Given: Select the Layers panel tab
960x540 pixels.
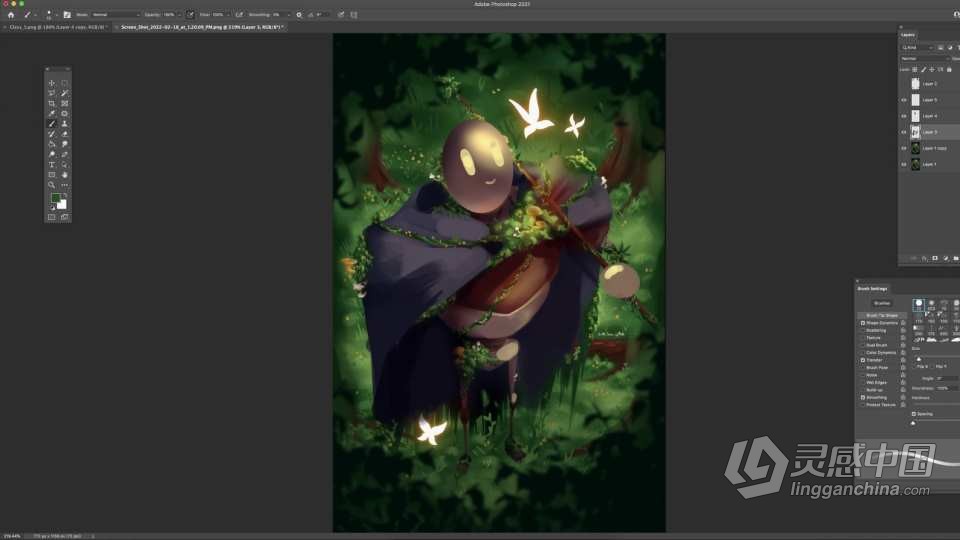Looking at the screenshot, I should (908, 35).
